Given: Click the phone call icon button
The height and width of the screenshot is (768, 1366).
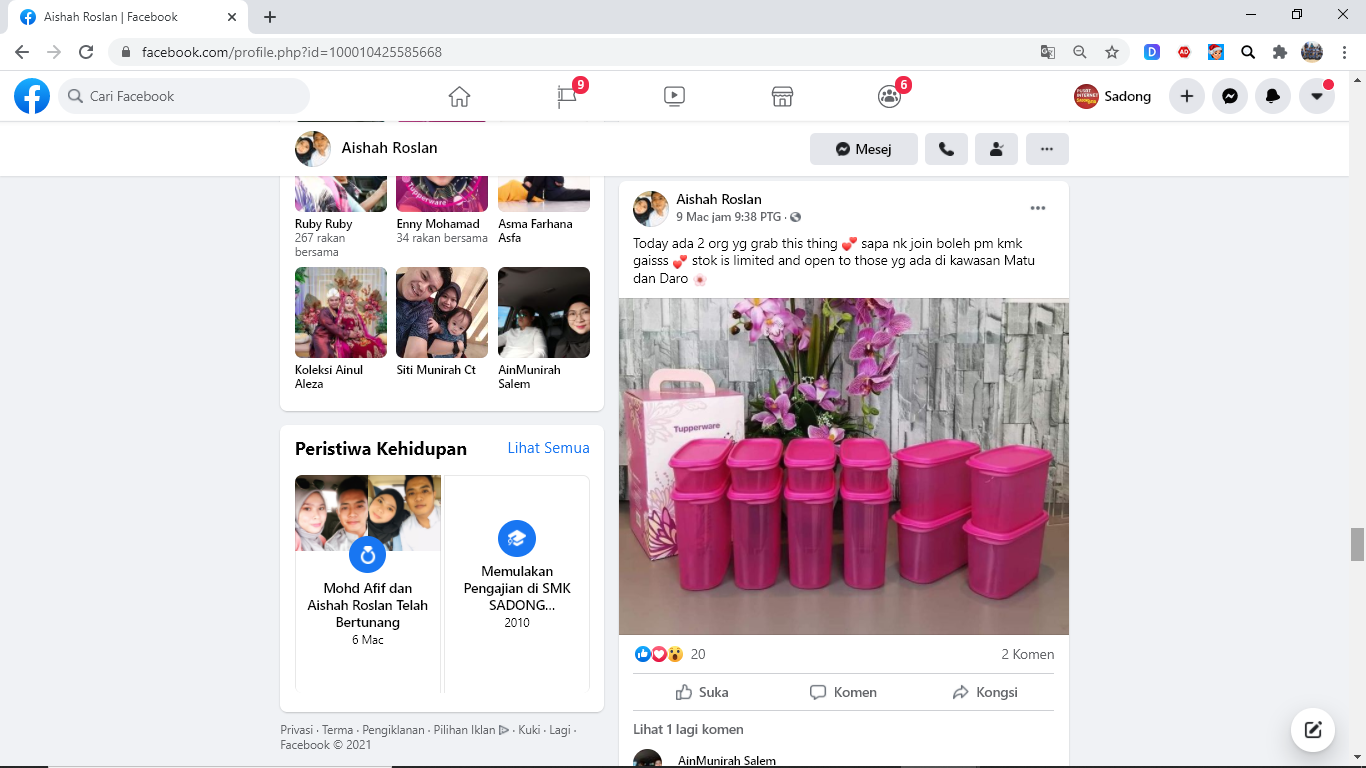Looking at the screenshot, I should click(946, 149).
